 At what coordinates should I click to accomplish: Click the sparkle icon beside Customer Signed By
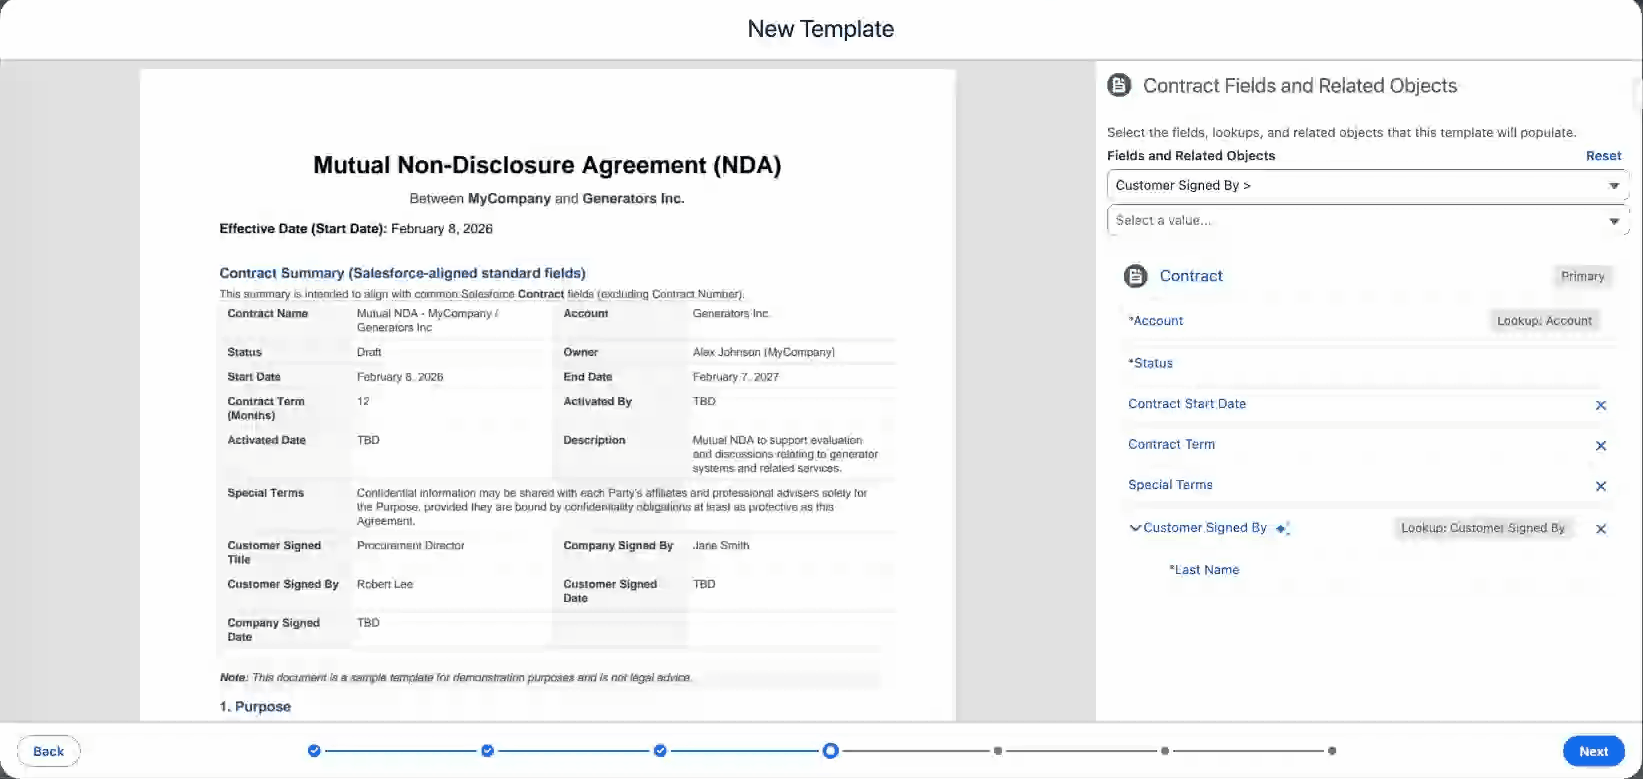(1283, 528)
